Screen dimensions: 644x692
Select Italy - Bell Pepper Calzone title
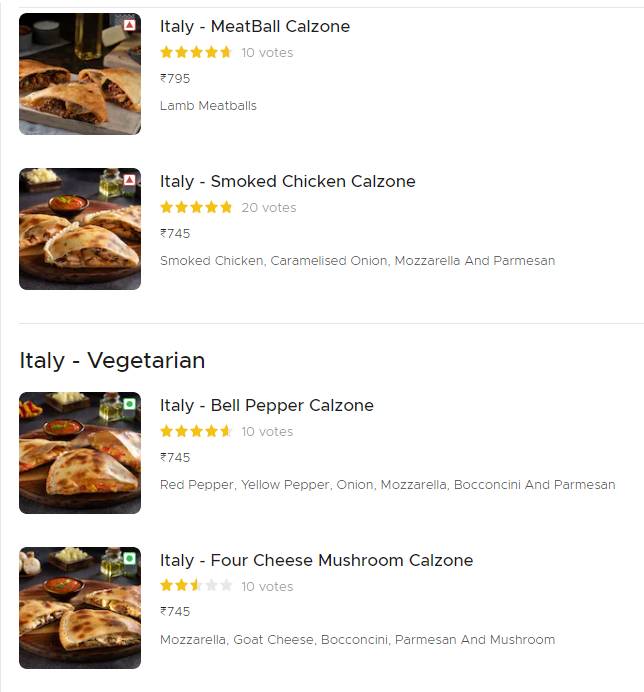pos(266,405)
